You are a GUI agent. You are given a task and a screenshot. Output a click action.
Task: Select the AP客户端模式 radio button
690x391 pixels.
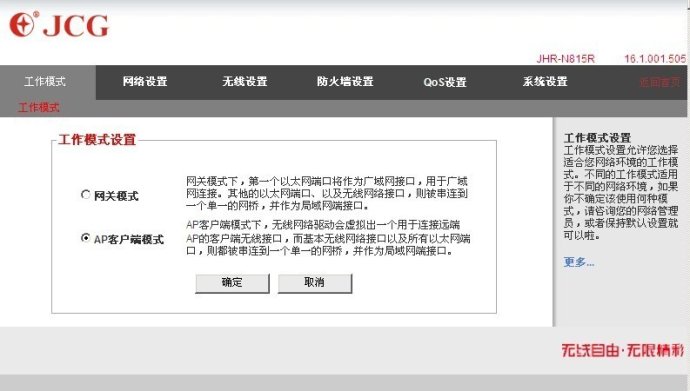[85, 238]
